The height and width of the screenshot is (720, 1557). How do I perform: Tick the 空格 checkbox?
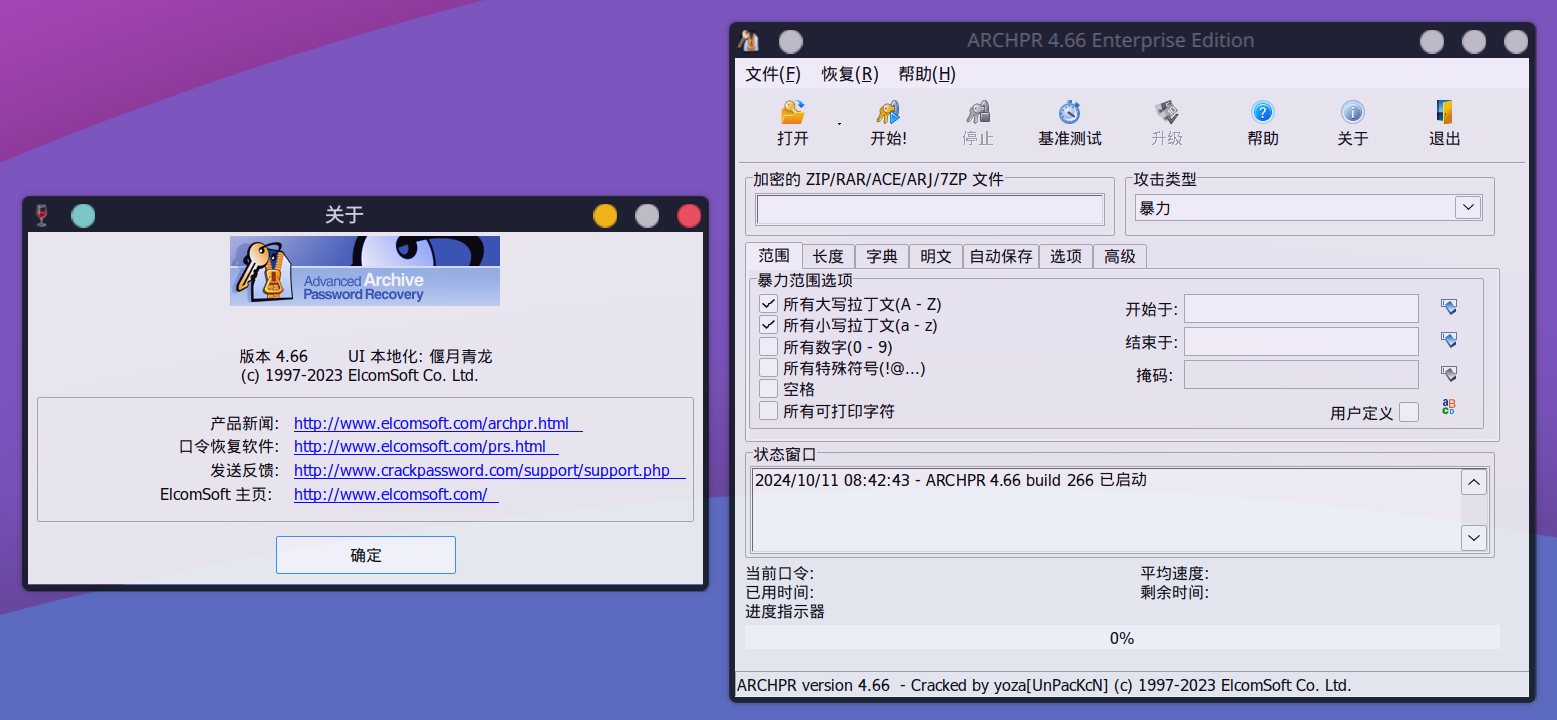coord(768,389)
